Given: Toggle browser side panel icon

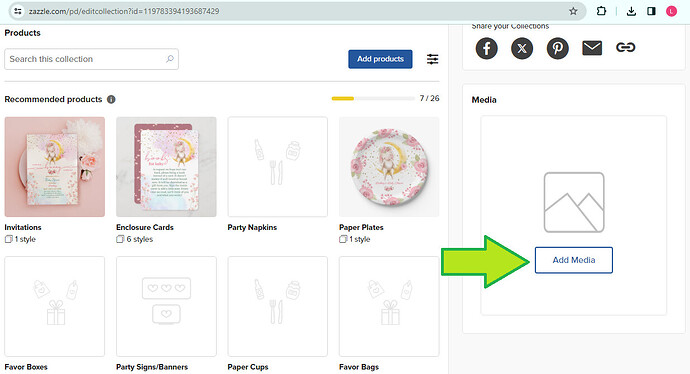Looking at the screenshot, I should pos(651,11).
